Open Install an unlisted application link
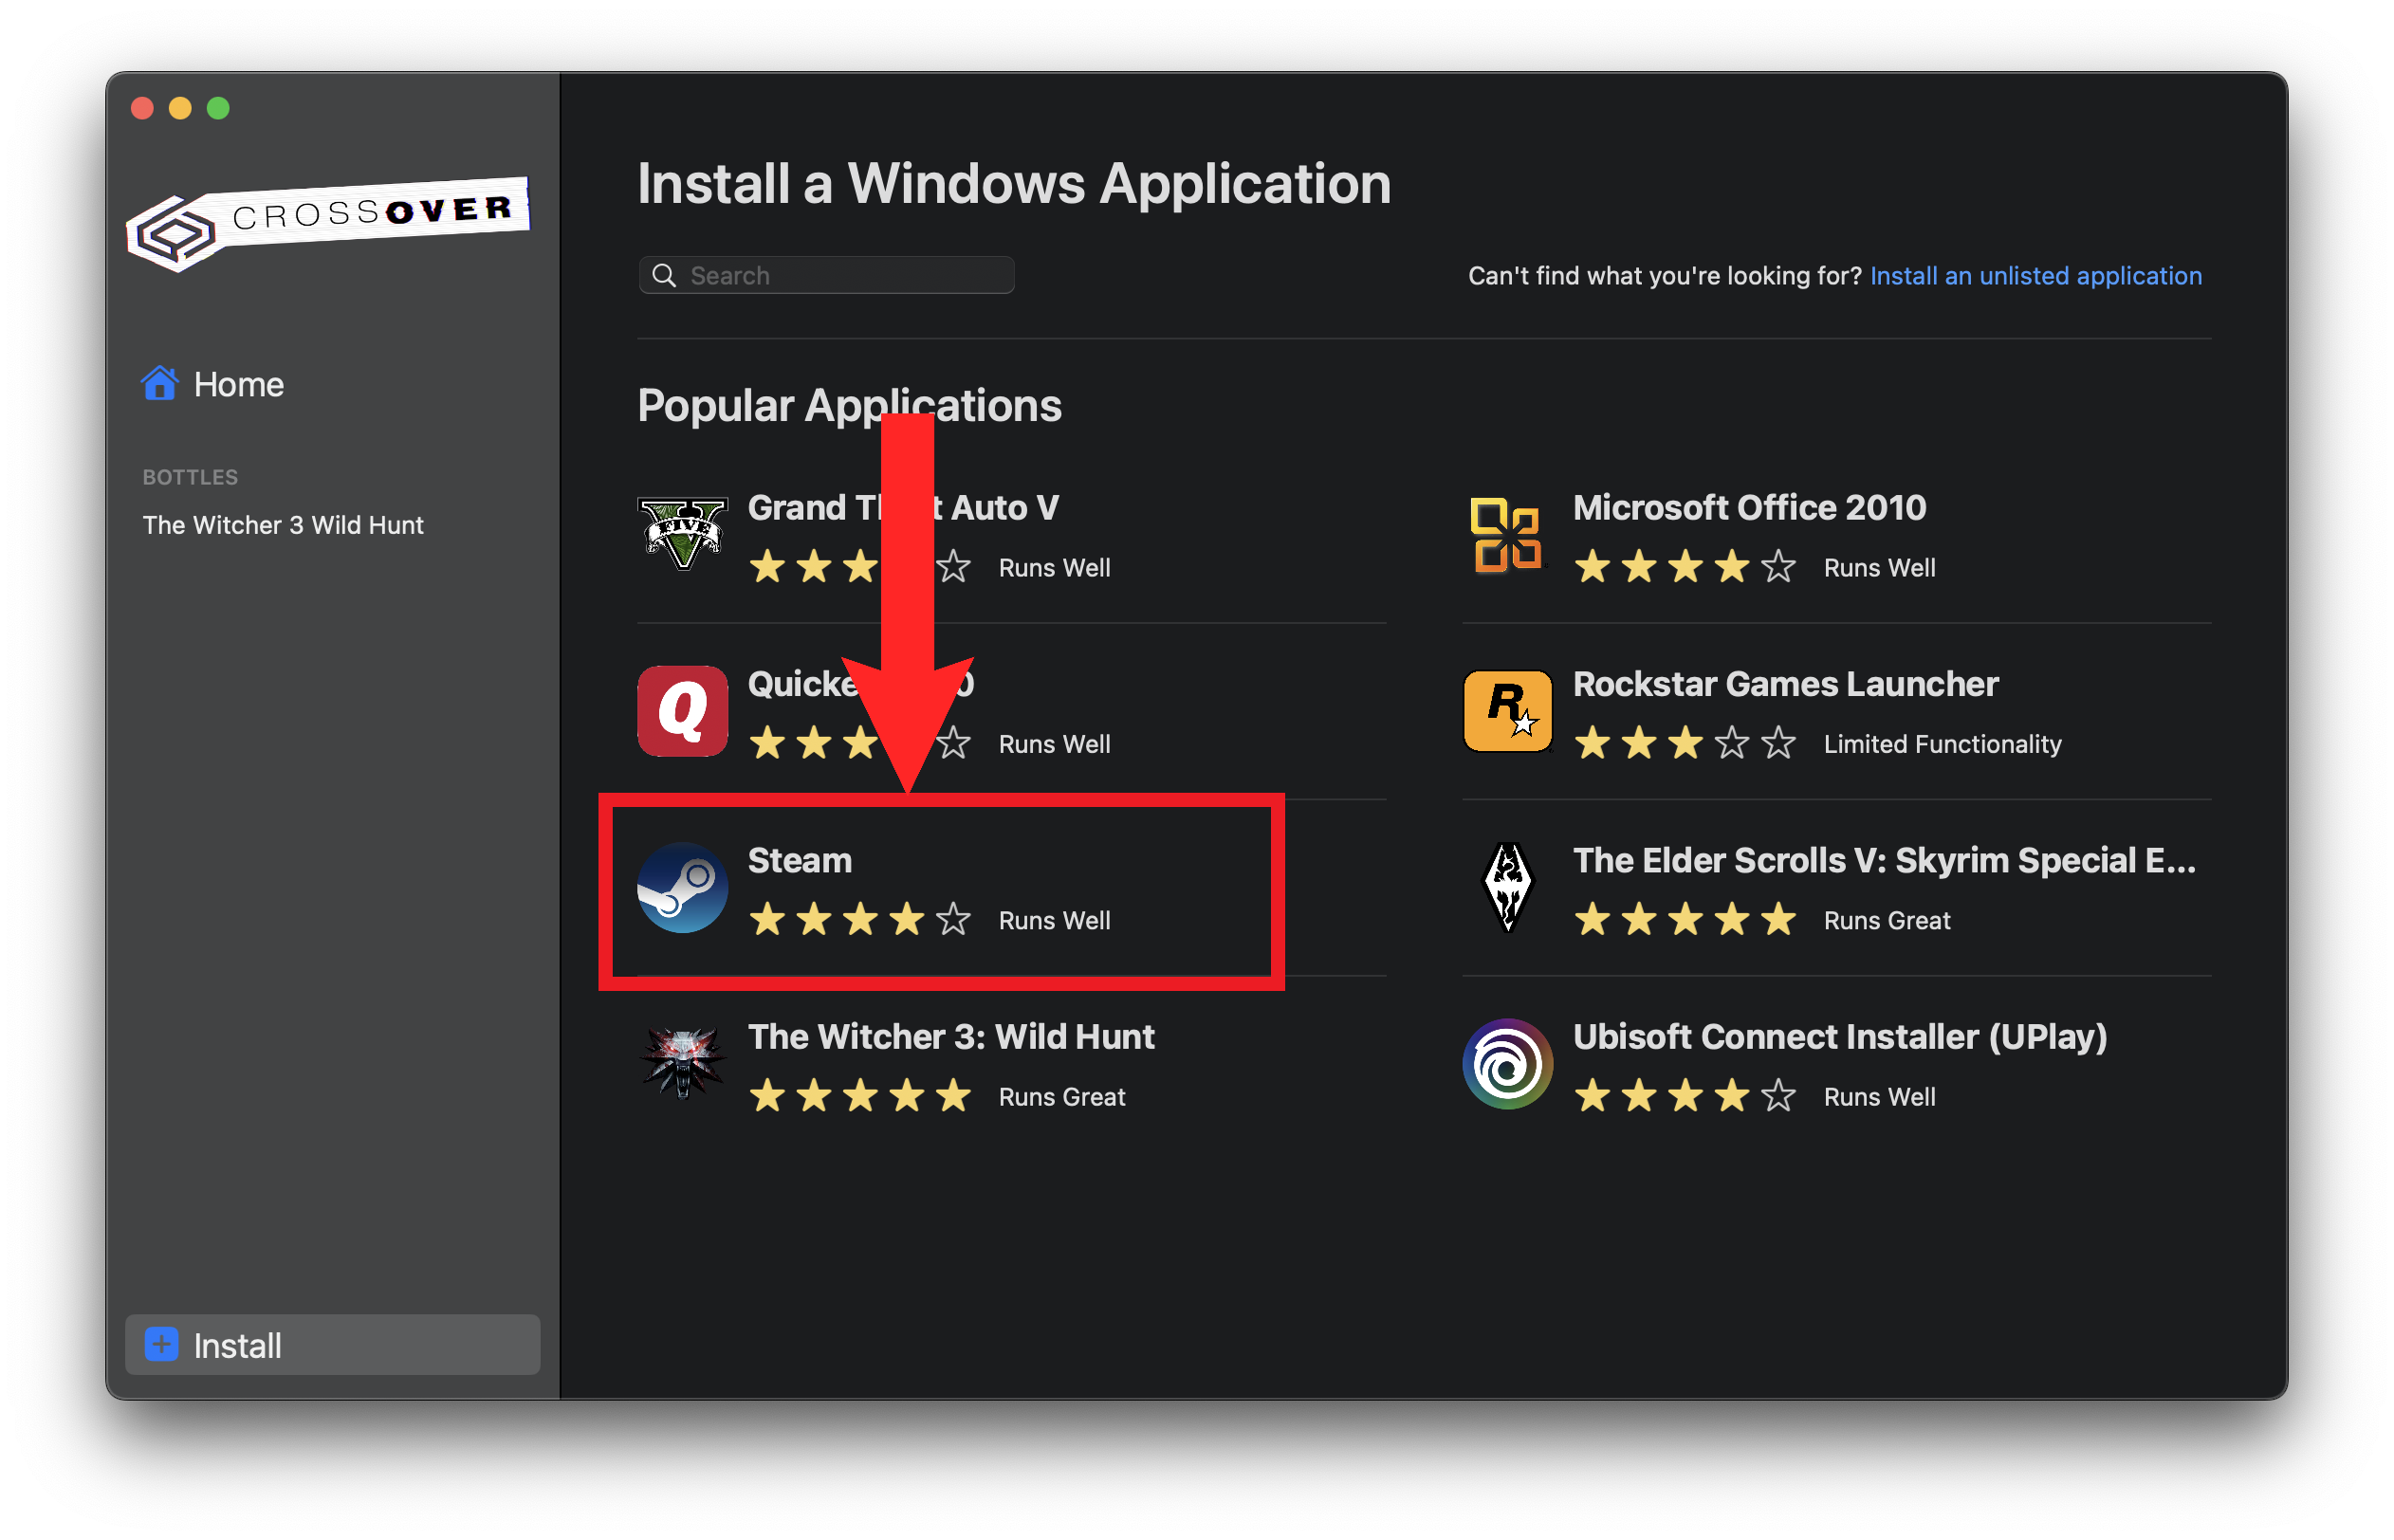The image size is (2394, 1540). (2035, 276)
